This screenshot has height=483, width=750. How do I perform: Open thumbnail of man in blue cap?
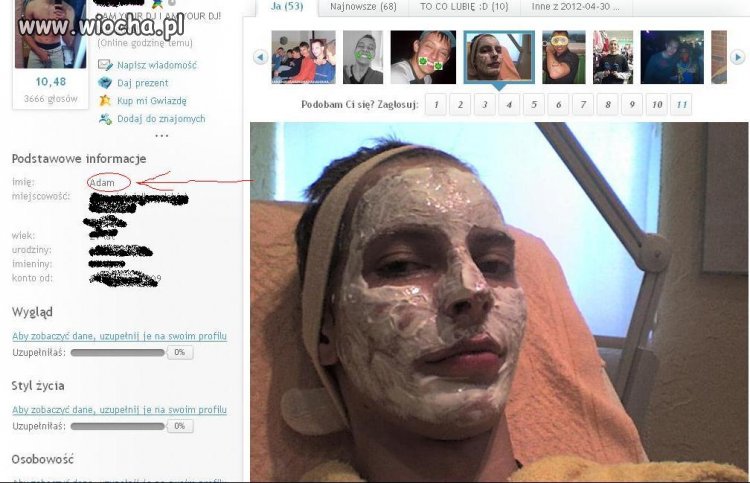[423, 57]
